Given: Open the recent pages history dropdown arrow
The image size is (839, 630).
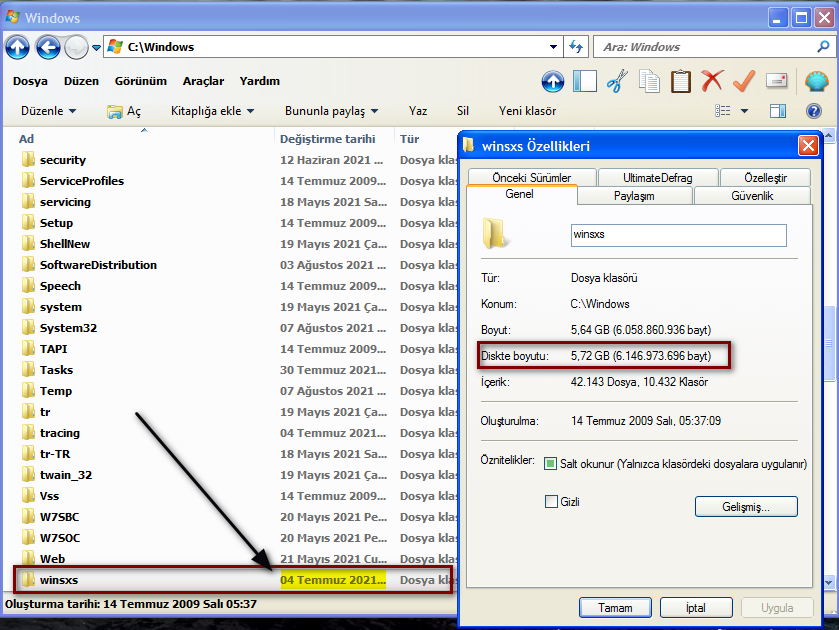Looking at the screenshot, I should 96,48.
